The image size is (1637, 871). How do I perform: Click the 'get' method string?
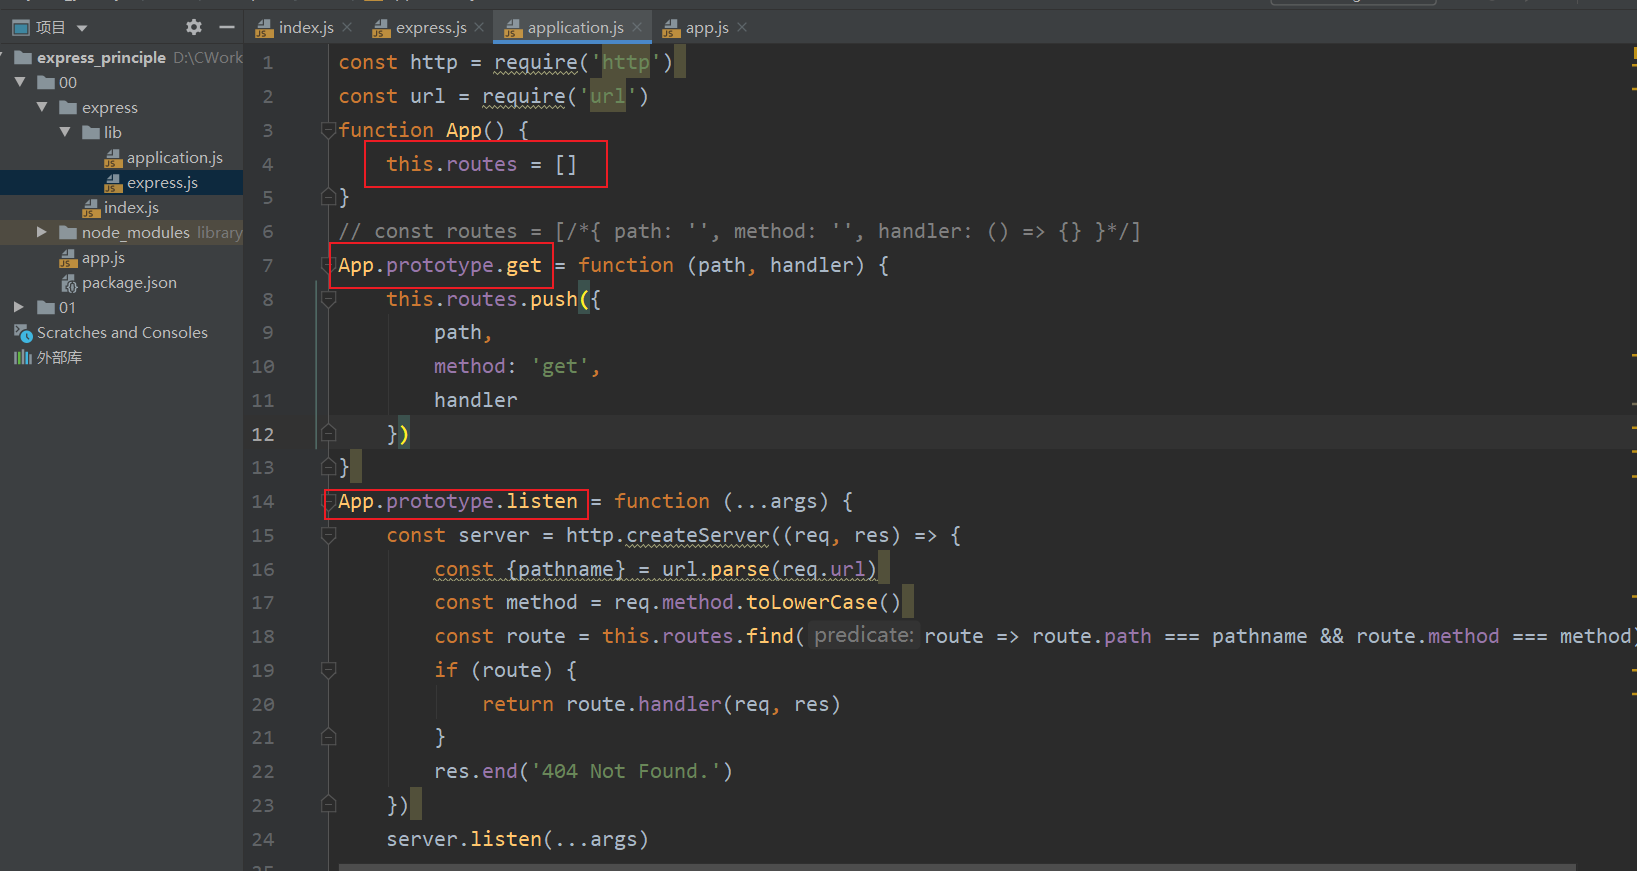(560, 366)
